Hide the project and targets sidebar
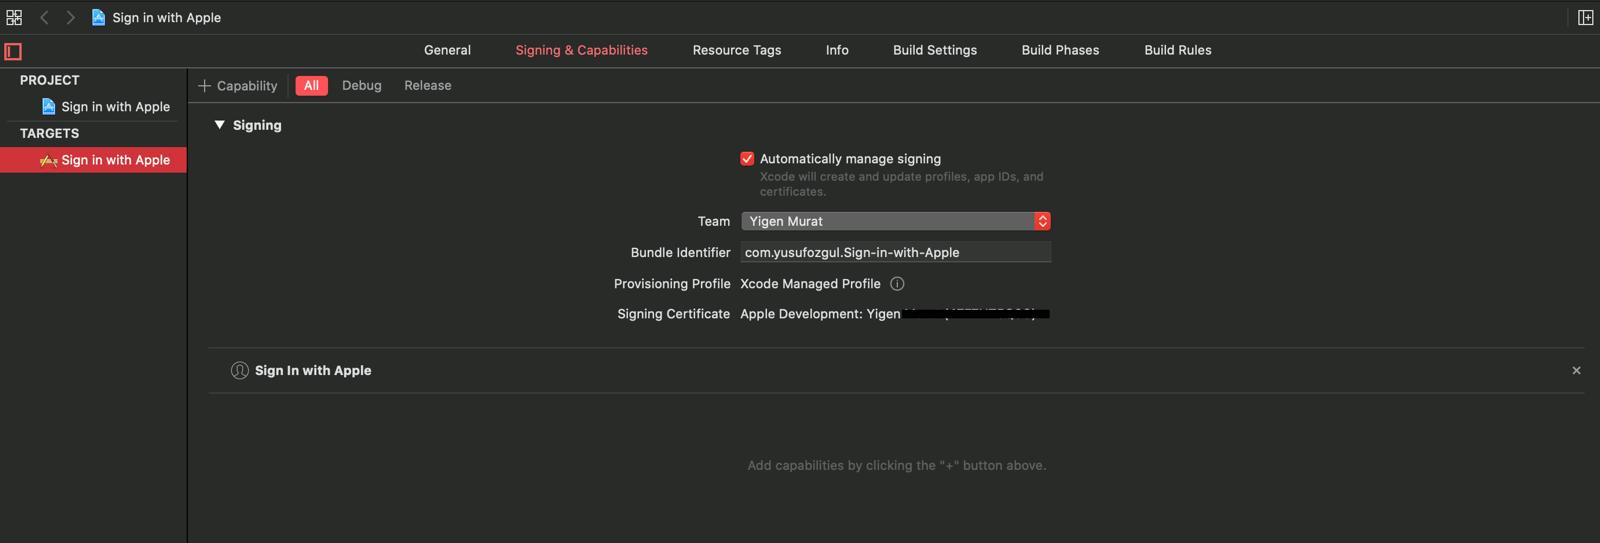 click(x=13, y=51)
